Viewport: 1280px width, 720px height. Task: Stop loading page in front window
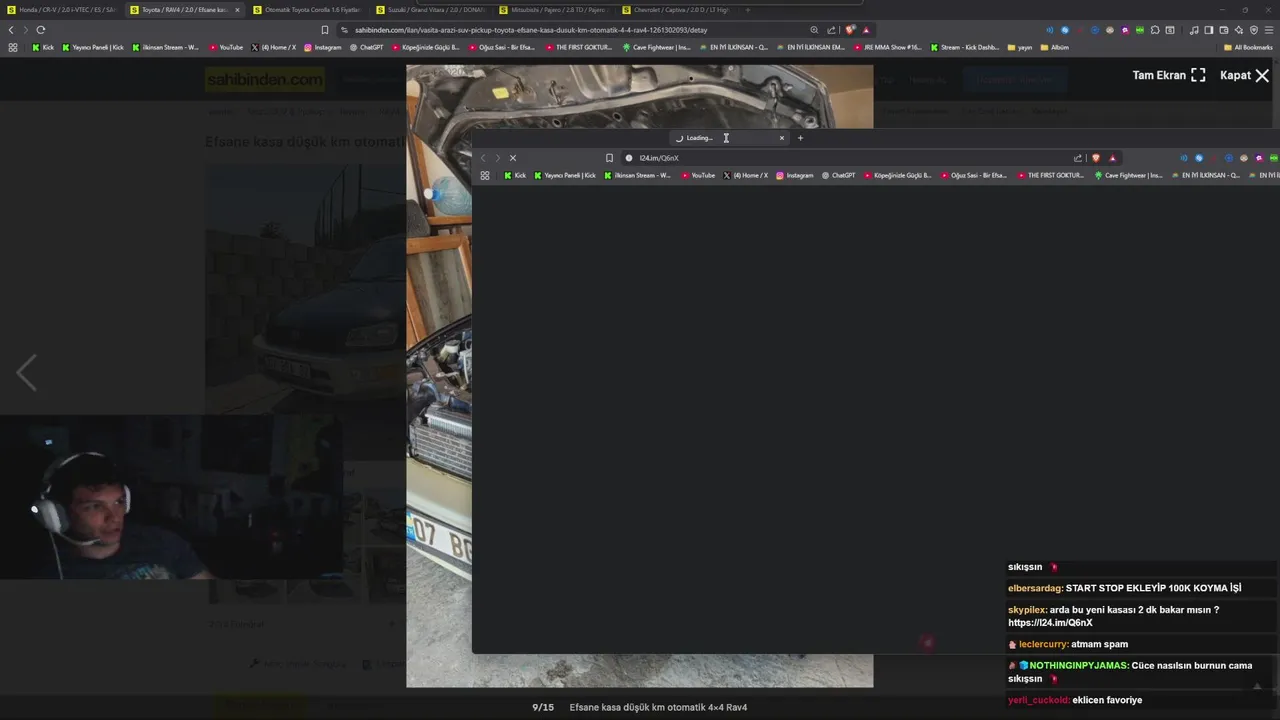[x=513, y=158]
